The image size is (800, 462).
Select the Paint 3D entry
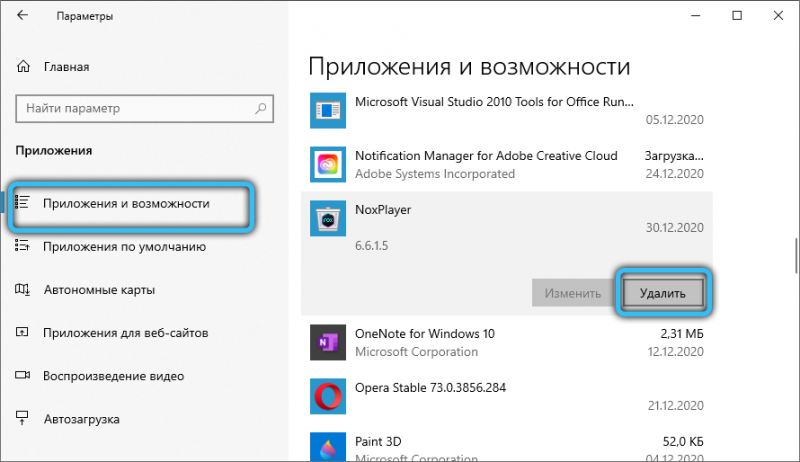coord(378,441)
